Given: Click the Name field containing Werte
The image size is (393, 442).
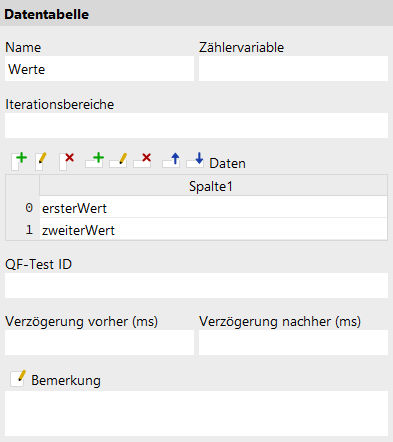Looking at the screenshot, I should 99,69.
